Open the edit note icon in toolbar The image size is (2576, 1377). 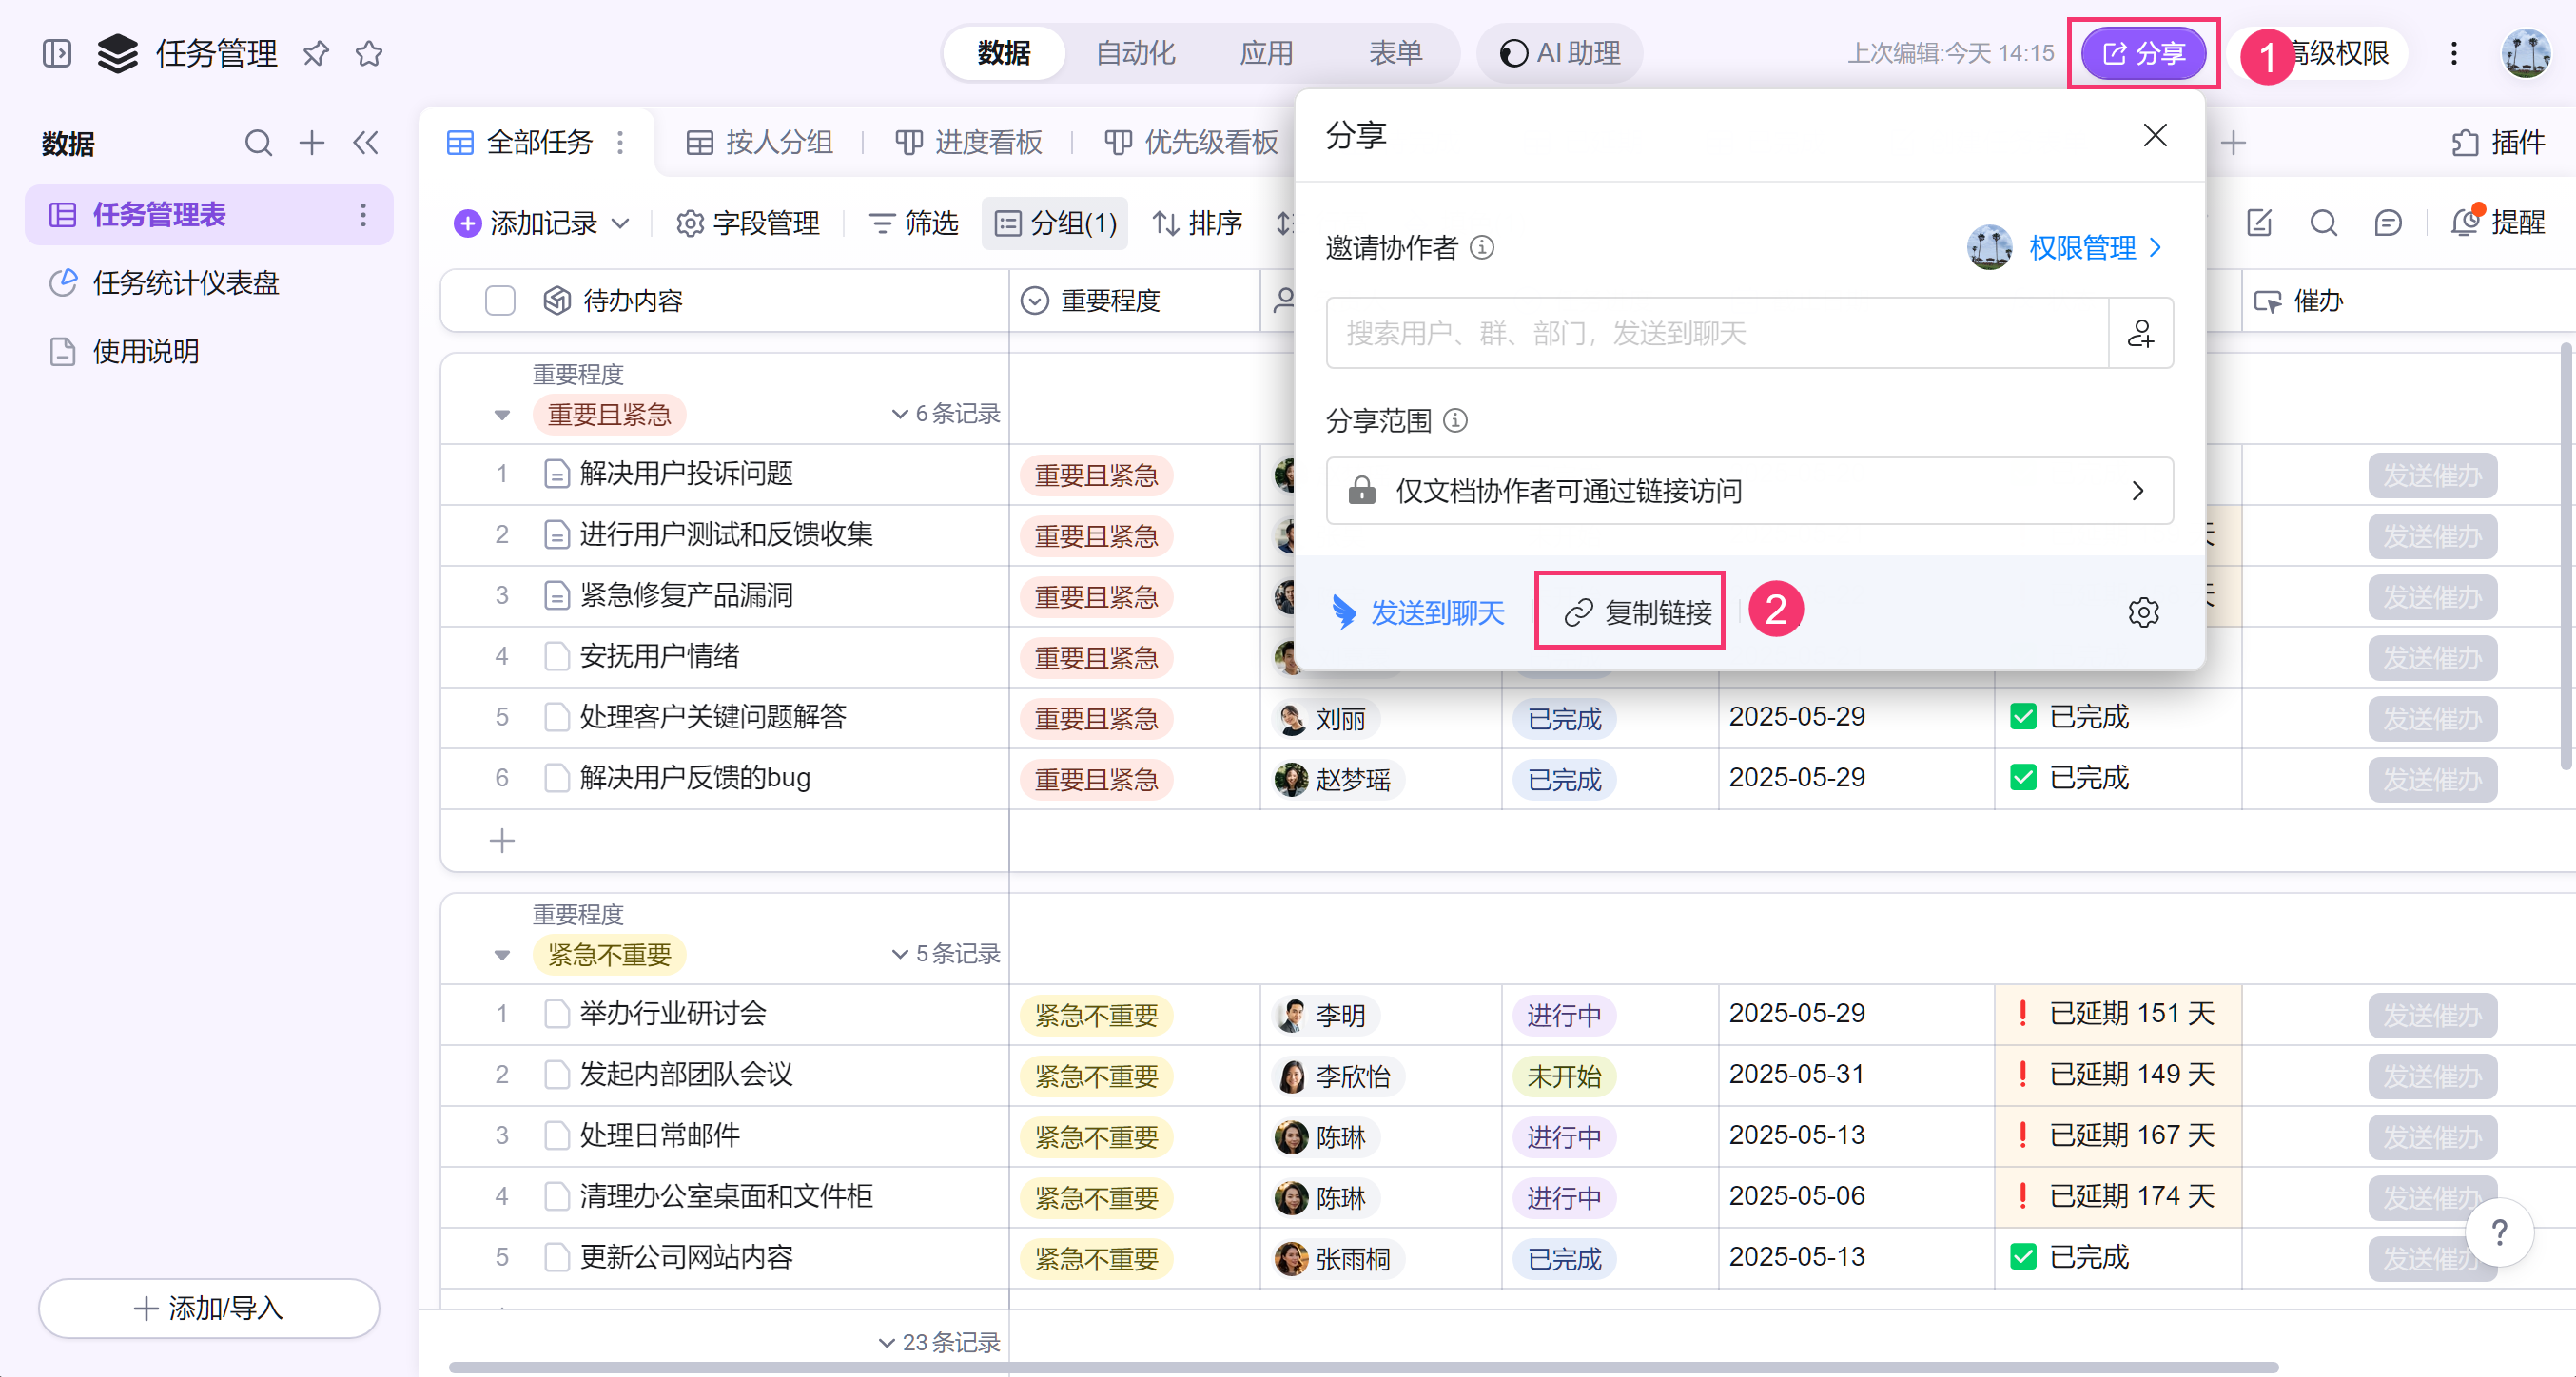2259,222
